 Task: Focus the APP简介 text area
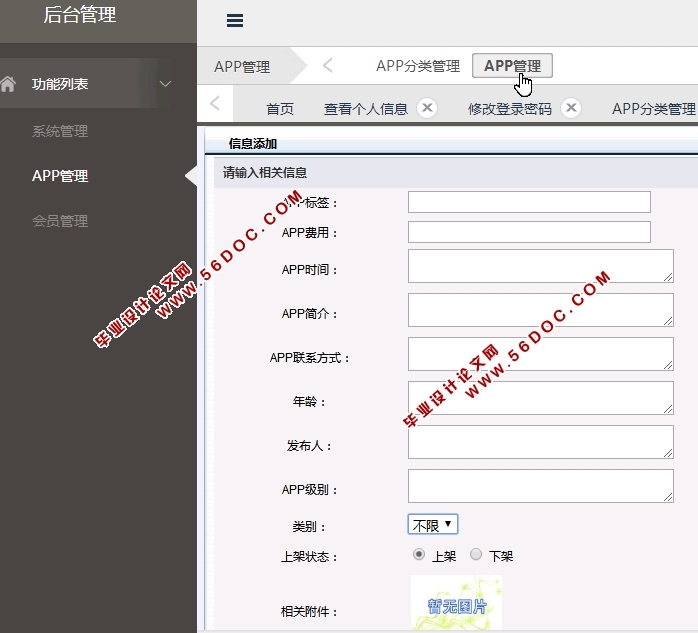click(x=541, y=310)
